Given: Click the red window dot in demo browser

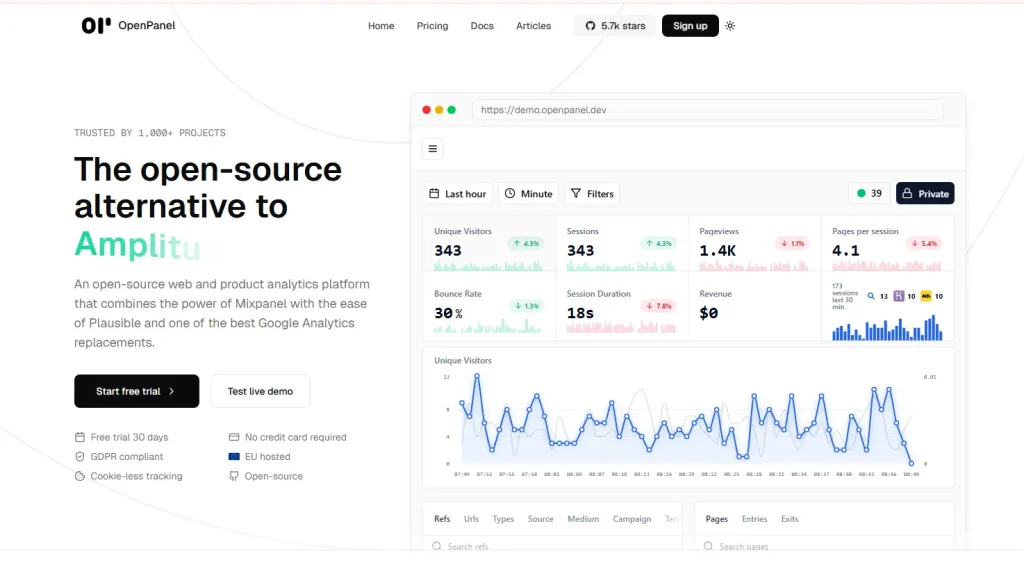Looking at the screenshot, I should click(x=426, y=110).
